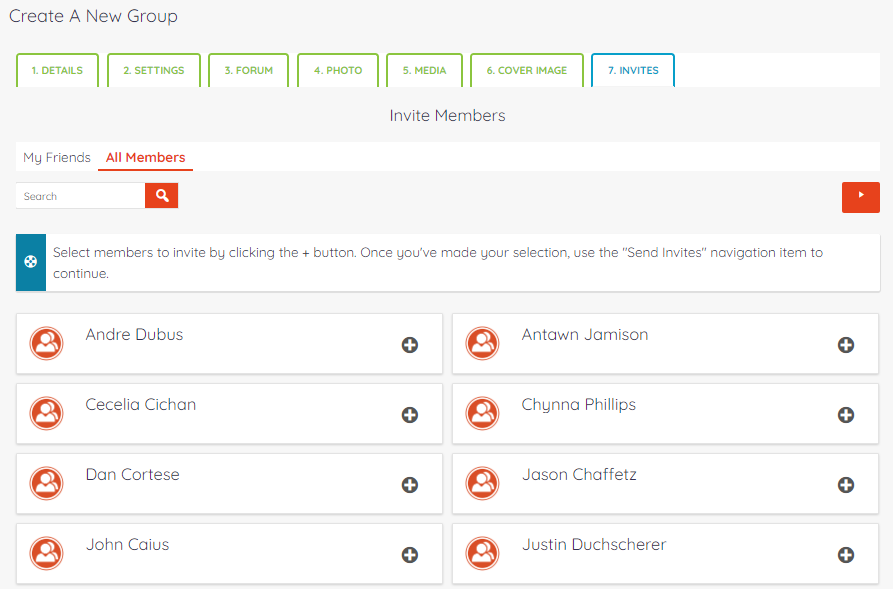The image size is (893, 589).
Task: Jump to the 6. Cover Image tab
Action: (526, 71)
